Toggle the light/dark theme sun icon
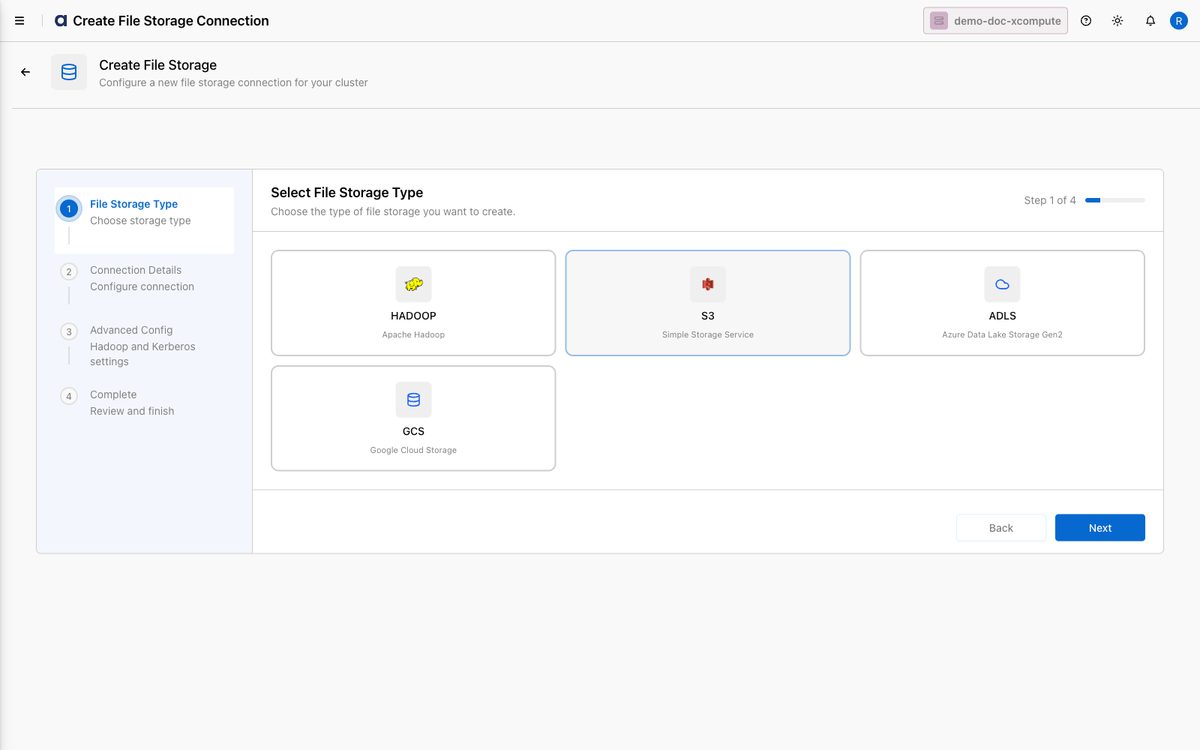 click(1118, 20)
